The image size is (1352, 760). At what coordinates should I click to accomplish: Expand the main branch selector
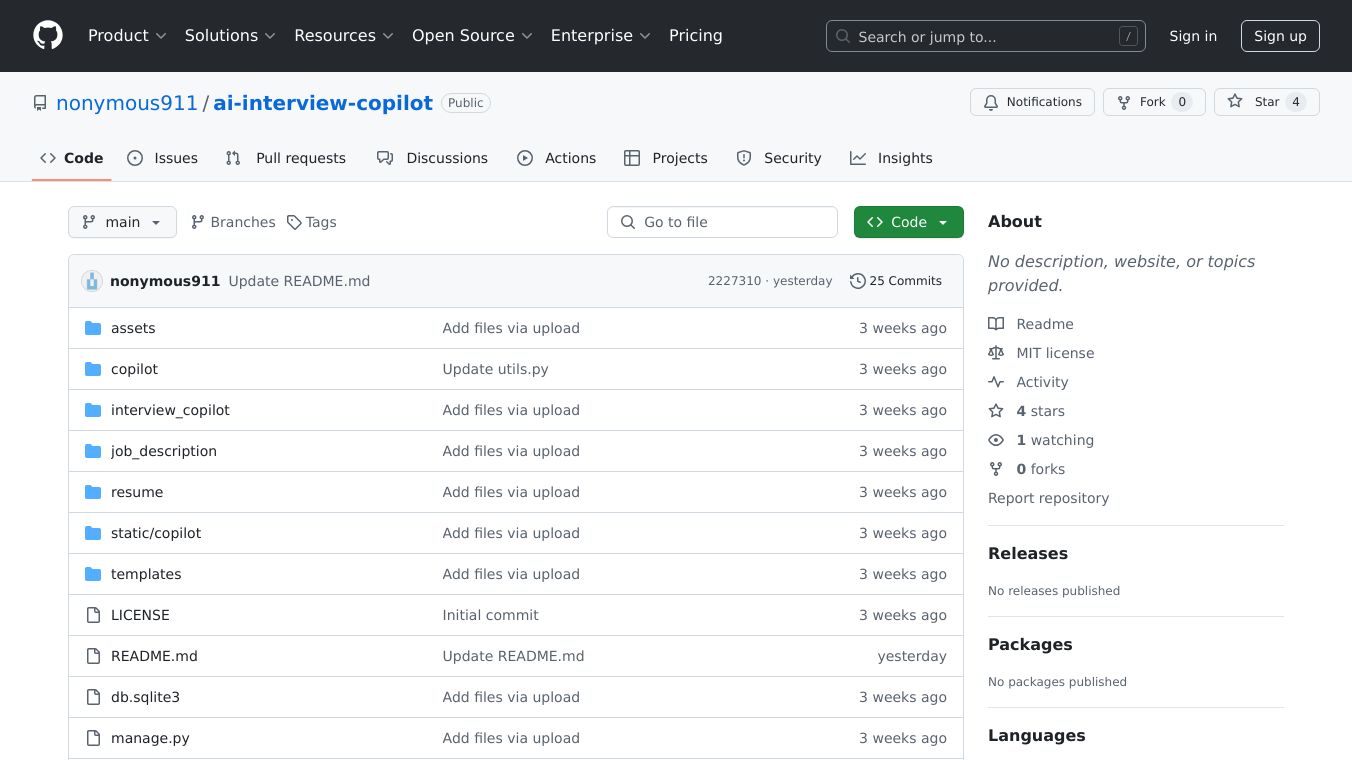coord(122,222)
